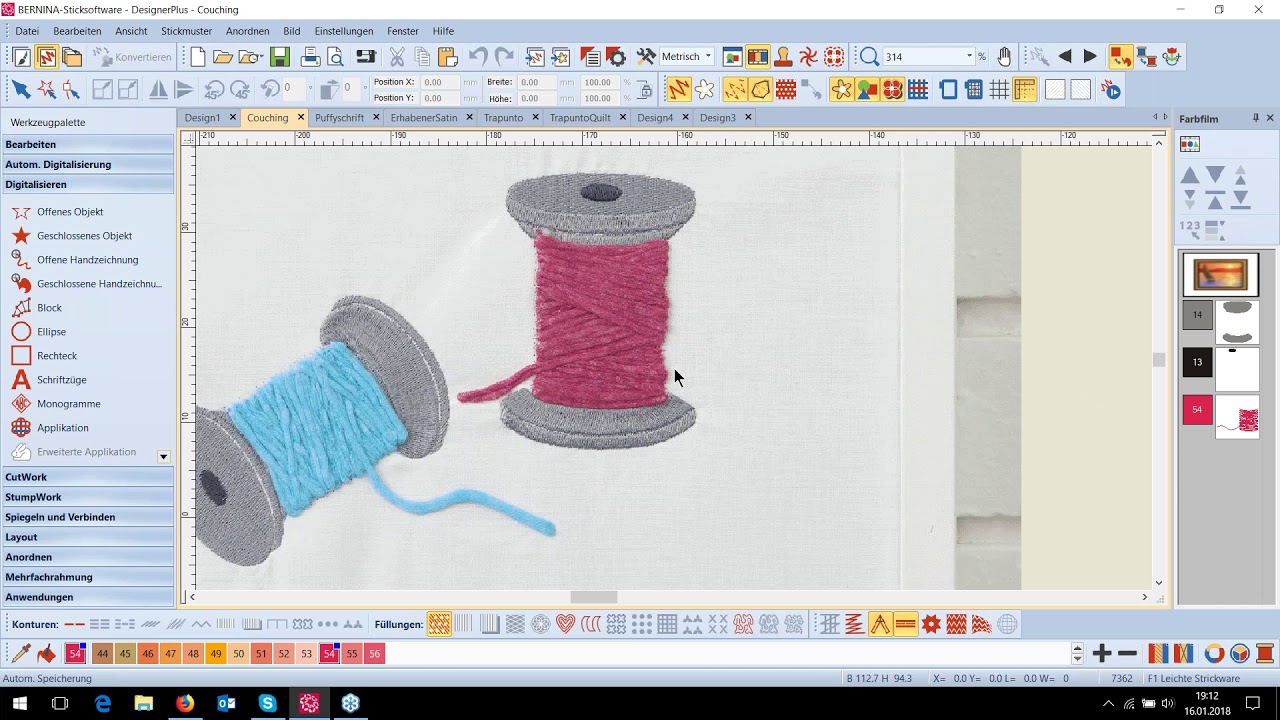Open Skype from the taskbar
Screen dimensions: 1280x720
pyautogui.click(x=267, y=703)
